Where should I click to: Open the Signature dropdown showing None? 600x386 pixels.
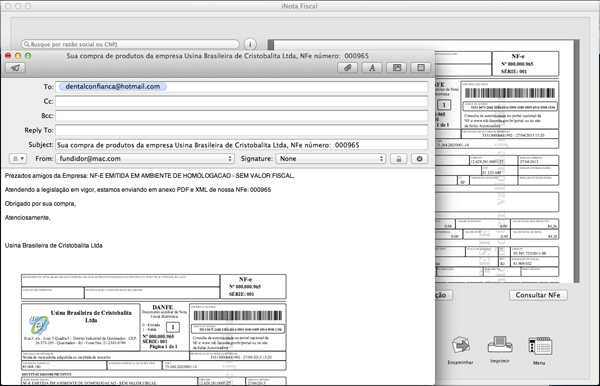coord(331,159)
